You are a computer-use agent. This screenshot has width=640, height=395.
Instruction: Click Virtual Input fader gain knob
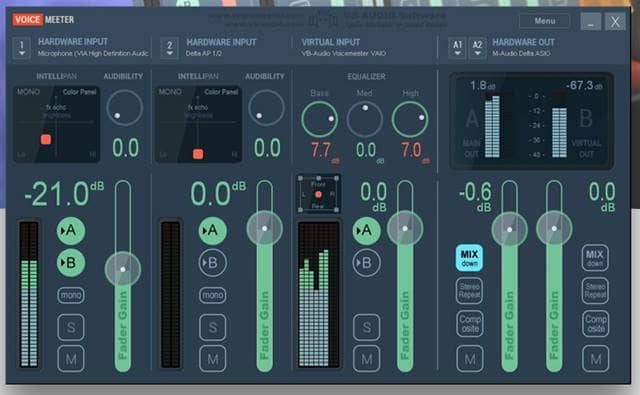click(405, 229)
